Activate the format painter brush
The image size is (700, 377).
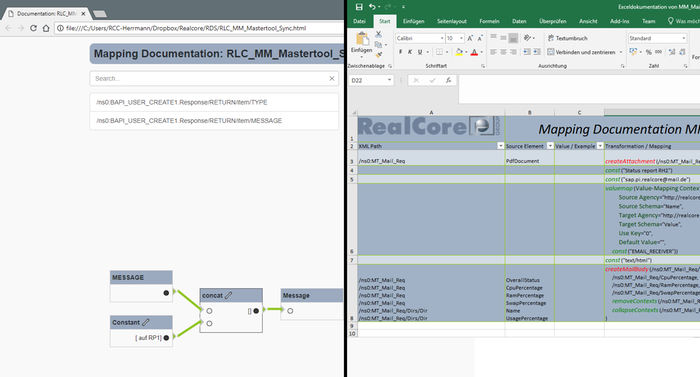tap(379, 54)
